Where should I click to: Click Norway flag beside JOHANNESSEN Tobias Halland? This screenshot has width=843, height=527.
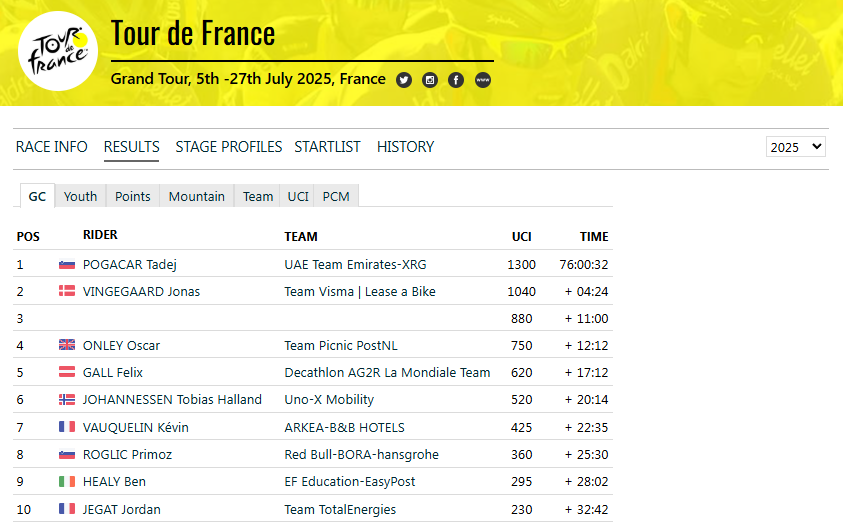click(x=67, y=400)
